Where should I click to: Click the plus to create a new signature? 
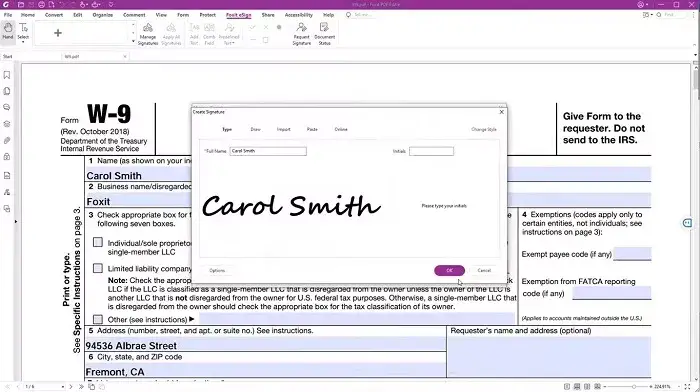[x=58, y=33]
